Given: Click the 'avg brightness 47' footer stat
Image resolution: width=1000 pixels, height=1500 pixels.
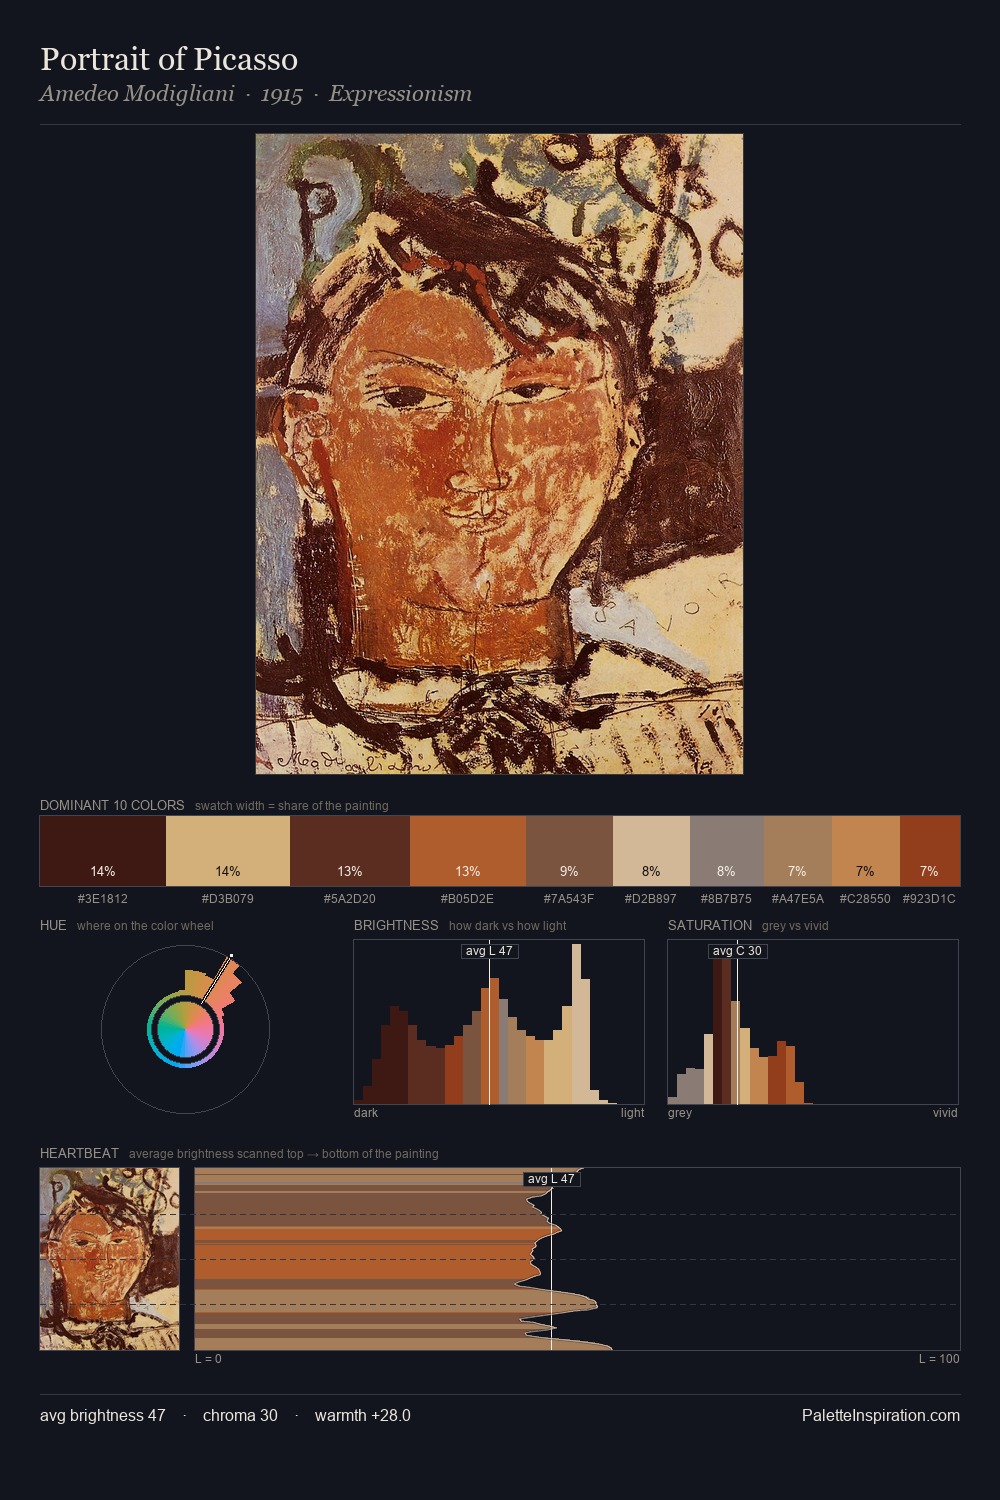Looking at the screenshot, I should 103,1415.
